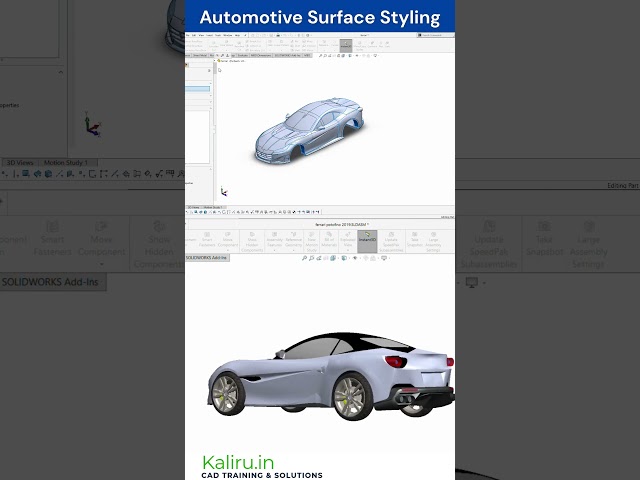Click Previous View icon above the rendered car

[318, 258]
